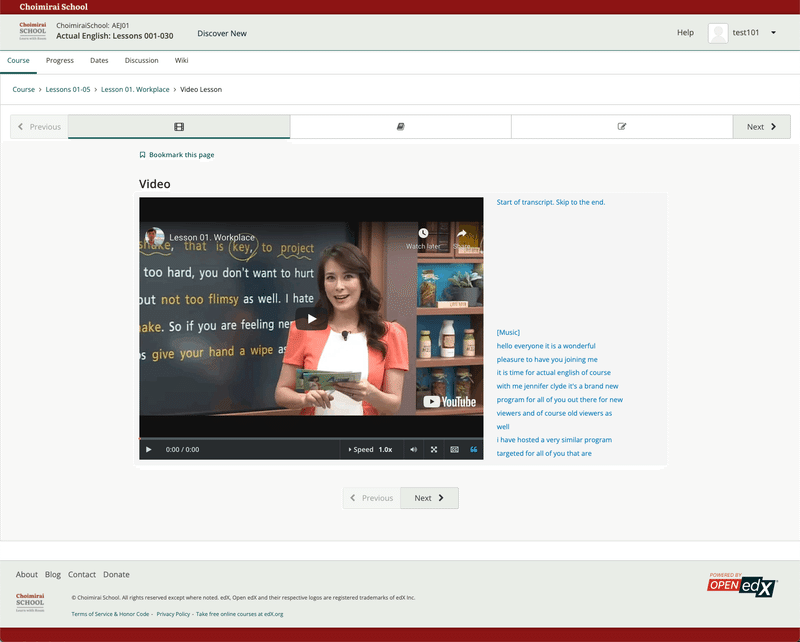Open YouTube logo link on video
Image resolution: width=800 pixels, height=642 pixels.
pyautogui.click(x=449, y=402)
